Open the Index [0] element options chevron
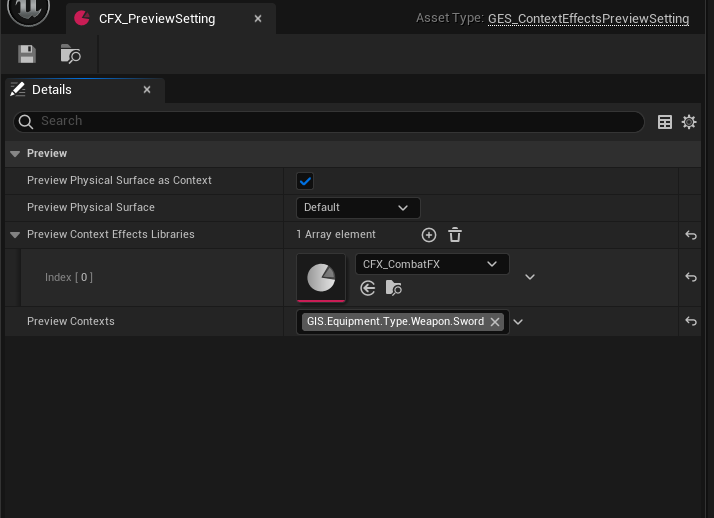The height and width of the screenshot is (518, 714). click(x=530, y=277)
